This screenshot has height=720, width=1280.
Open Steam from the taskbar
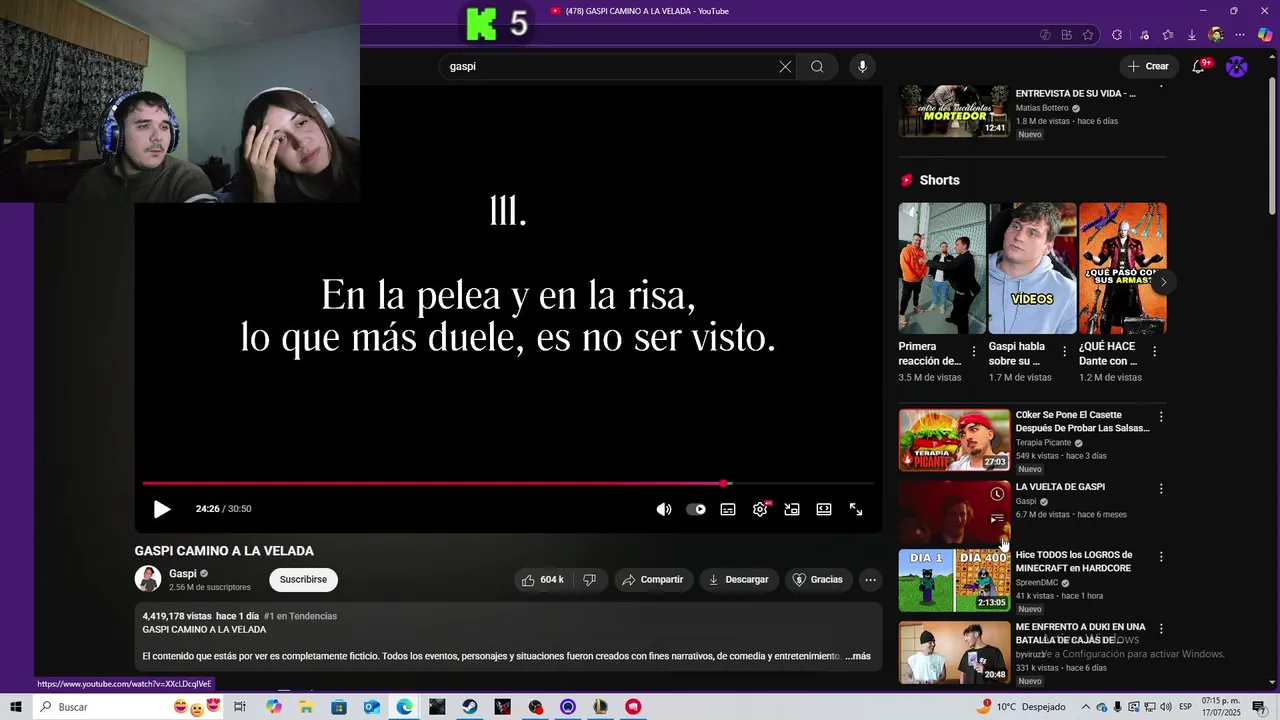click(x=469, y=707)
